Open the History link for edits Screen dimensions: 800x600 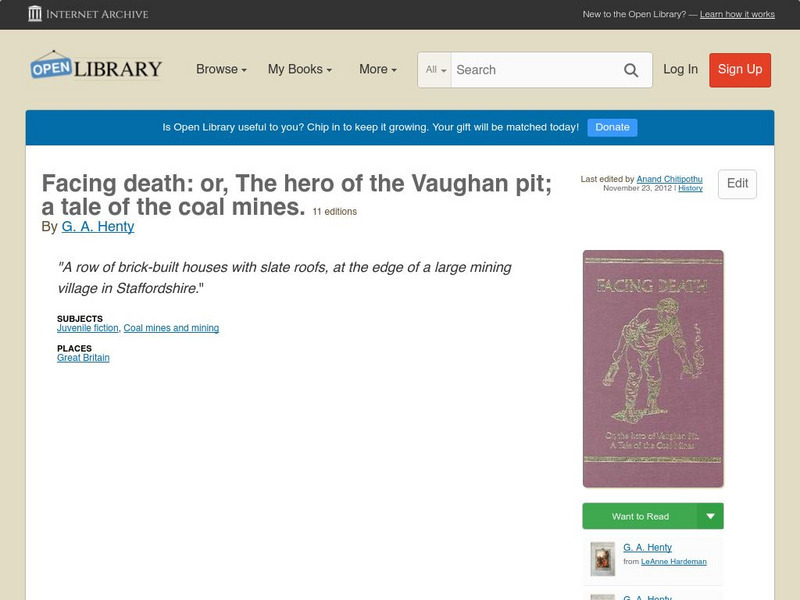(690, 188)
